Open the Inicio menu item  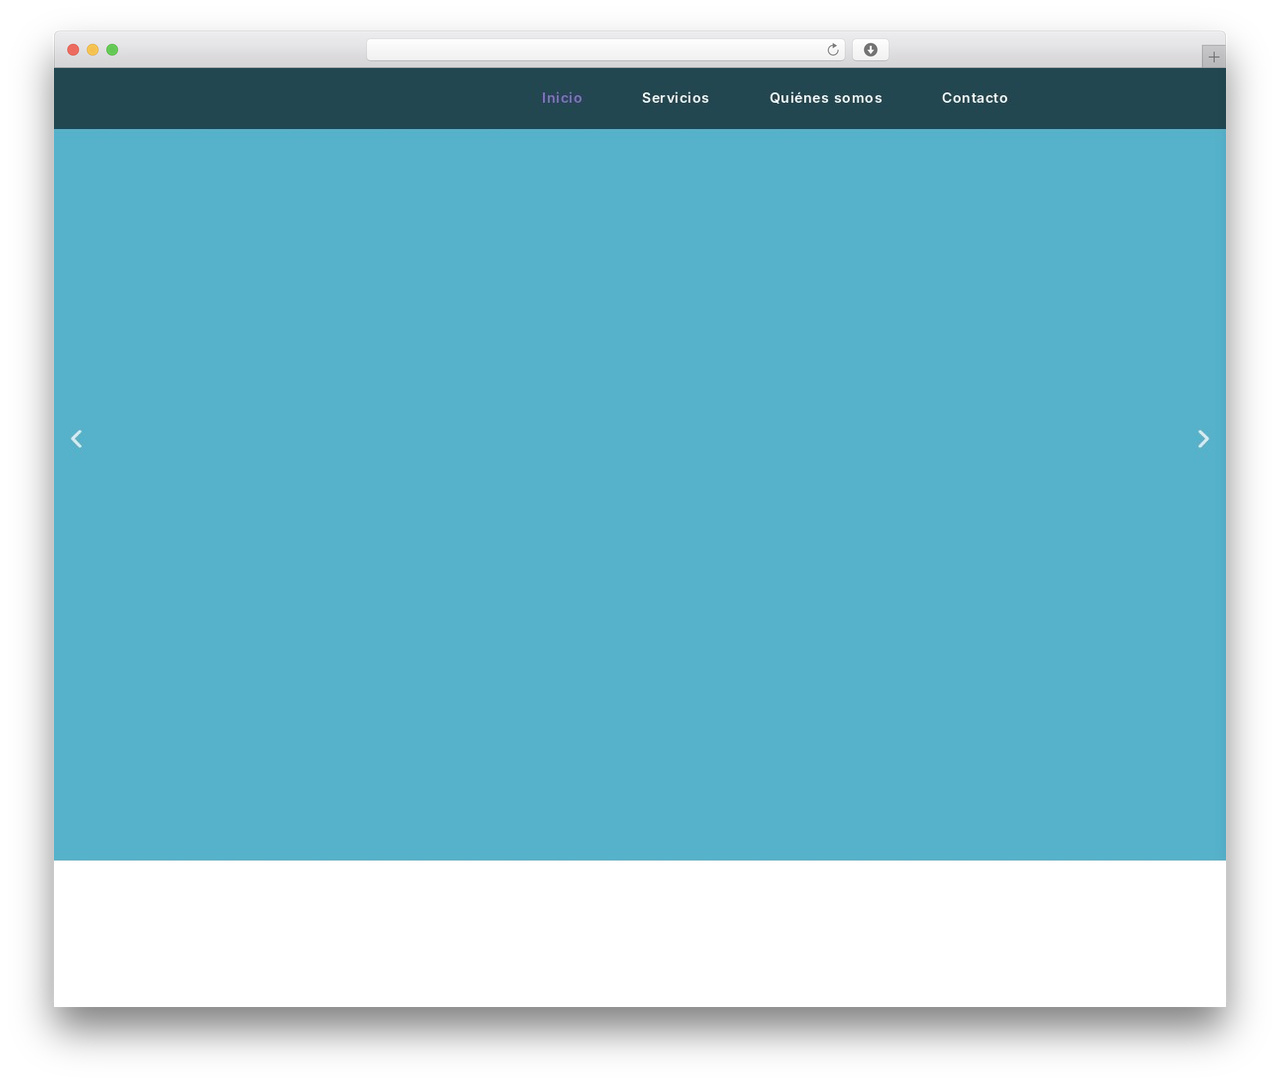[562, 98]
